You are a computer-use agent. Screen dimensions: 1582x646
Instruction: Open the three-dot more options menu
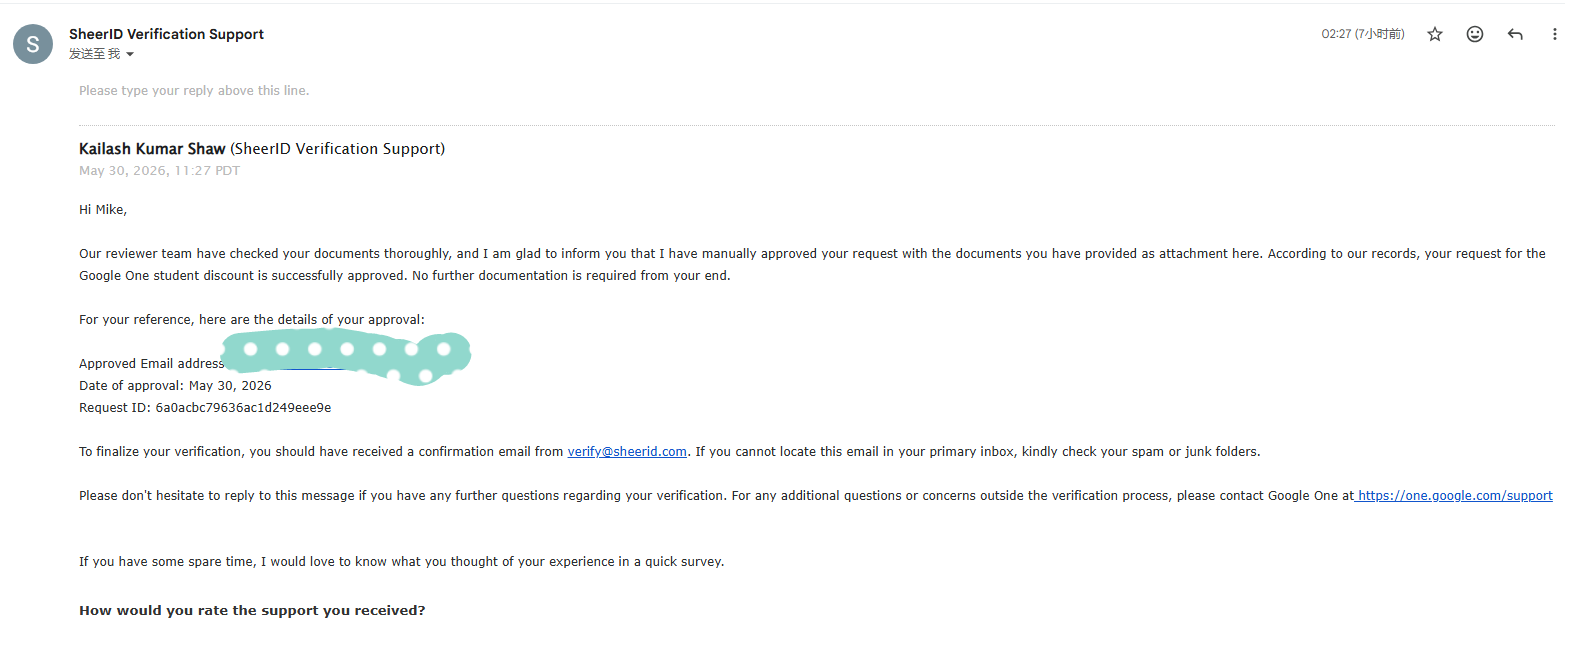[x=1554, y=34]
